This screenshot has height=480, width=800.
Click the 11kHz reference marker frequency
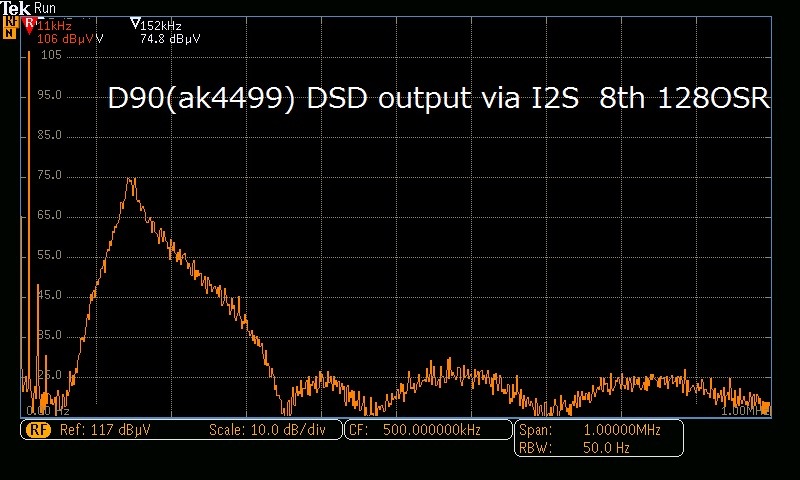tap(54, 26)
